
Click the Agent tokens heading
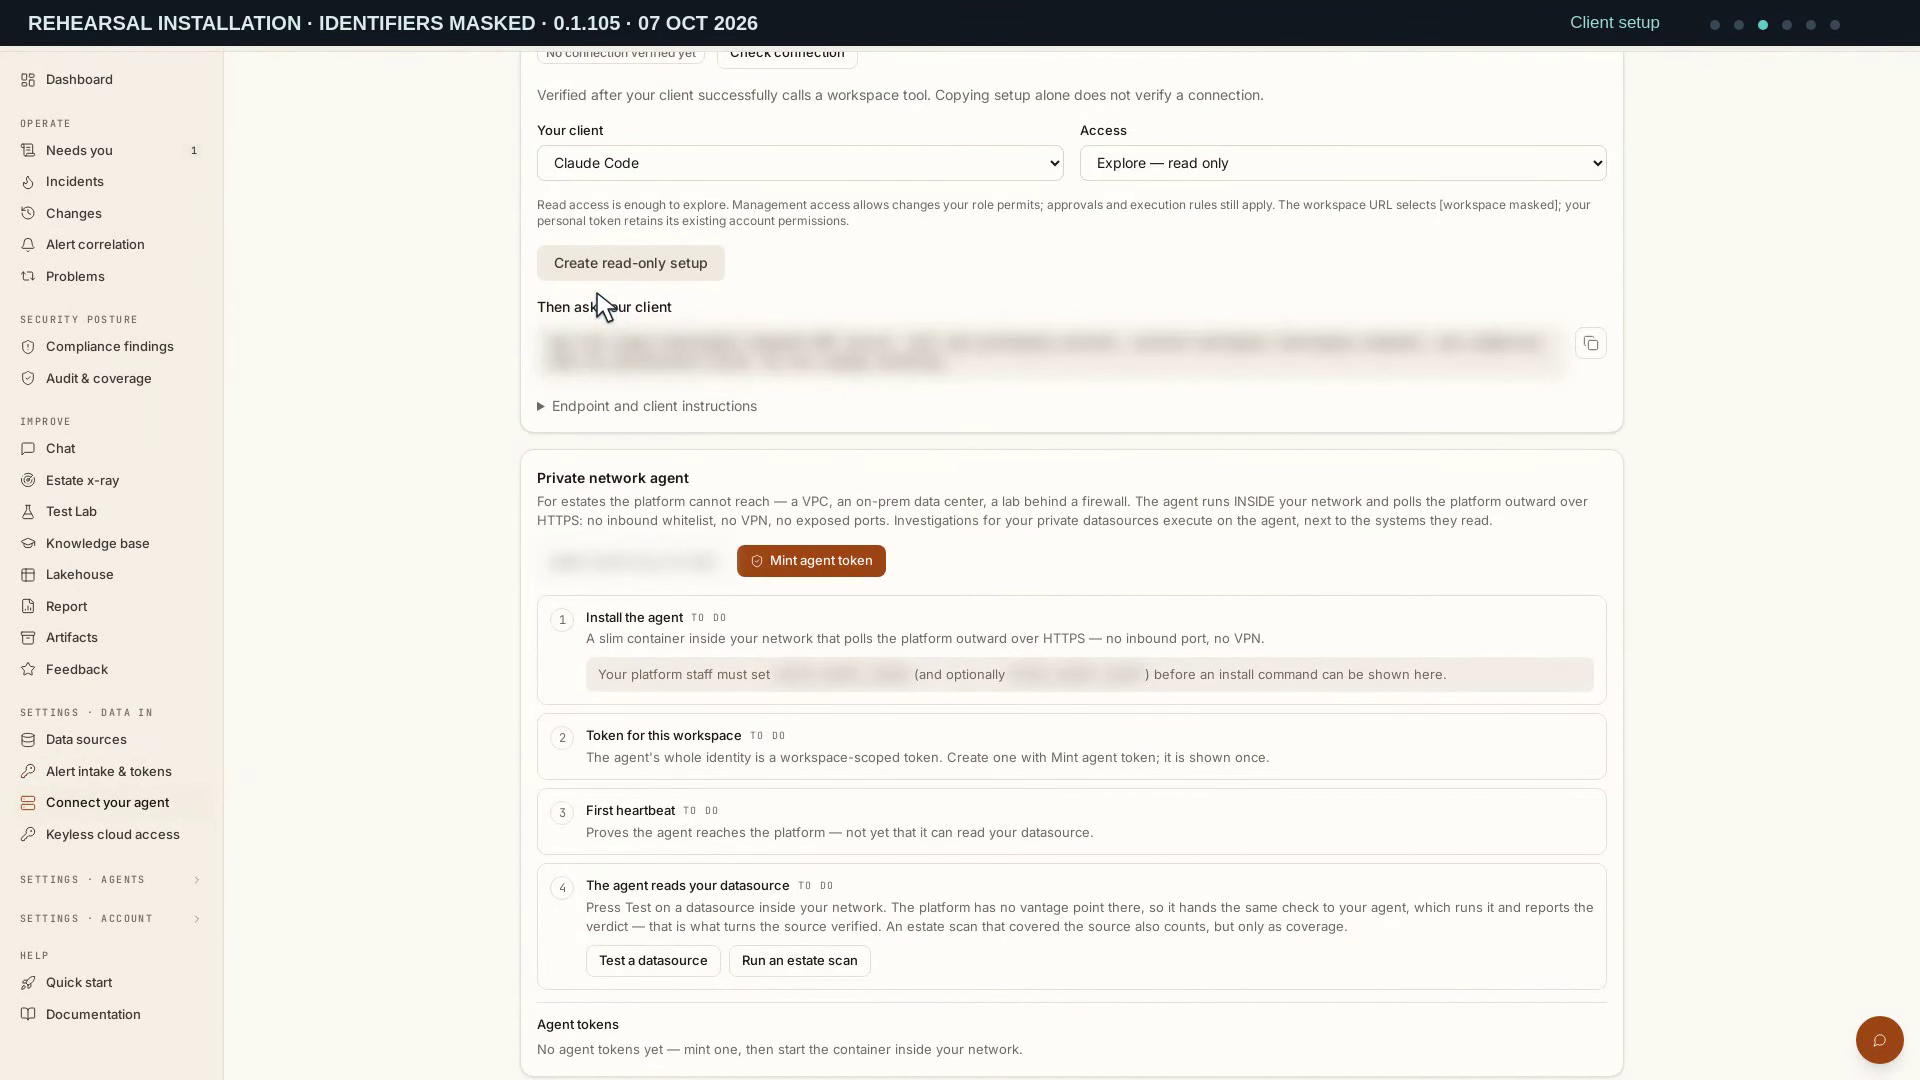[x=578, y=1025]
